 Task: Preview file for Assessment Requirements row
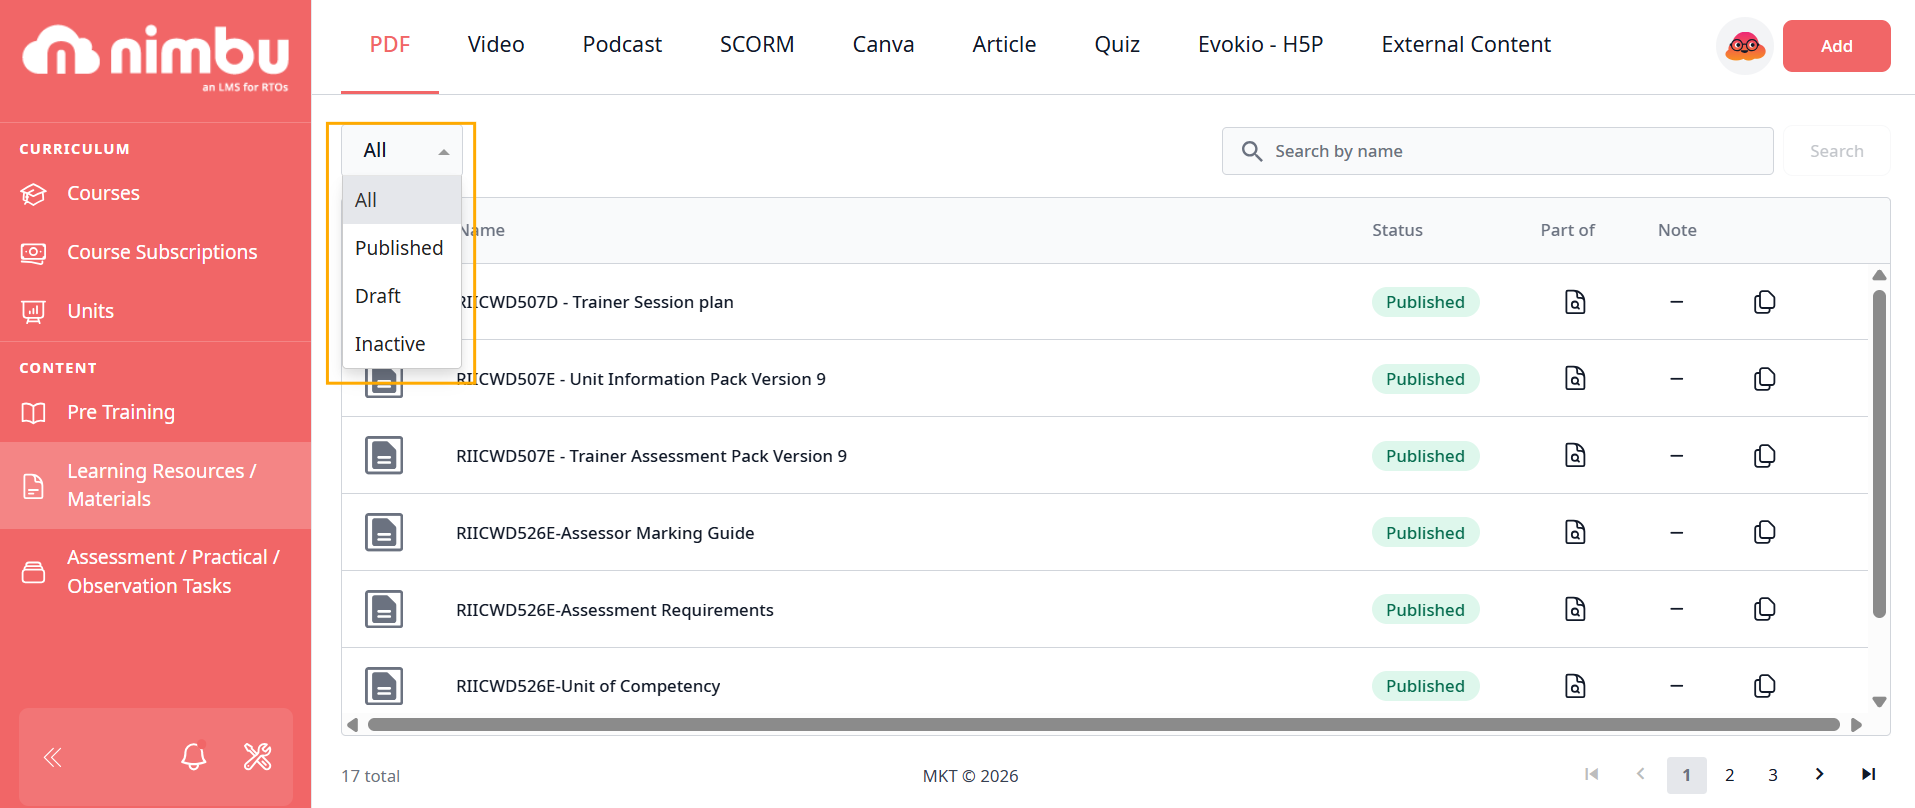coord(1575,609)
